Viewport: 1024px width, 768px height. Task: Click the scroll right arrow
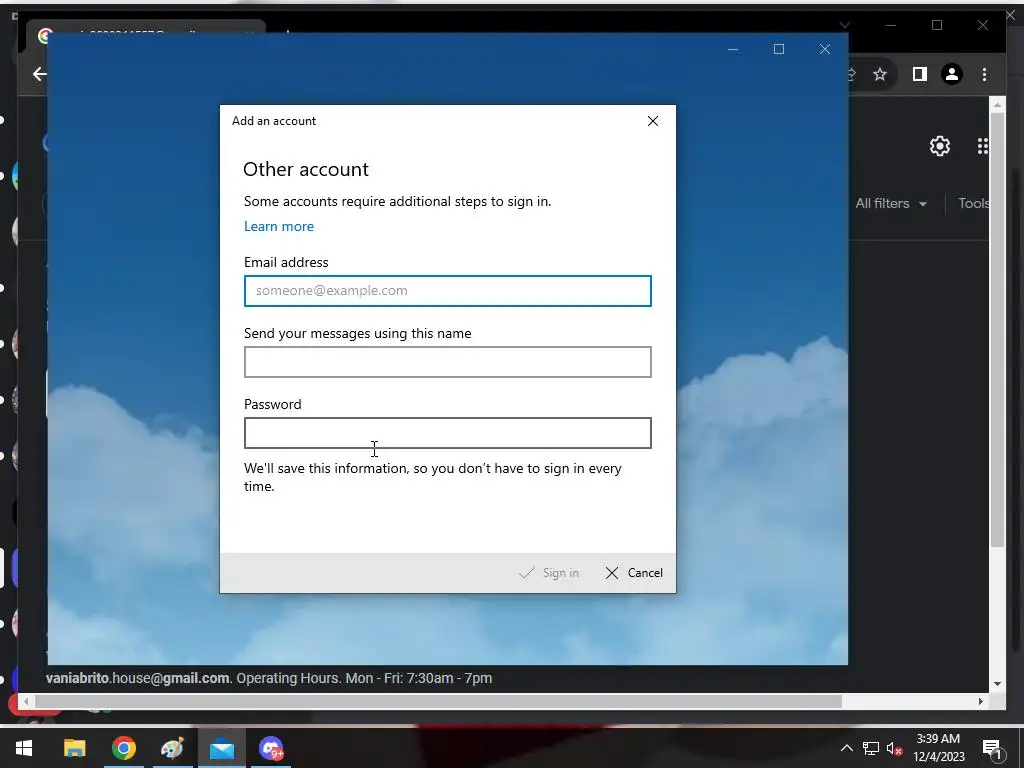pyautogui.click(x=980, y=701)
